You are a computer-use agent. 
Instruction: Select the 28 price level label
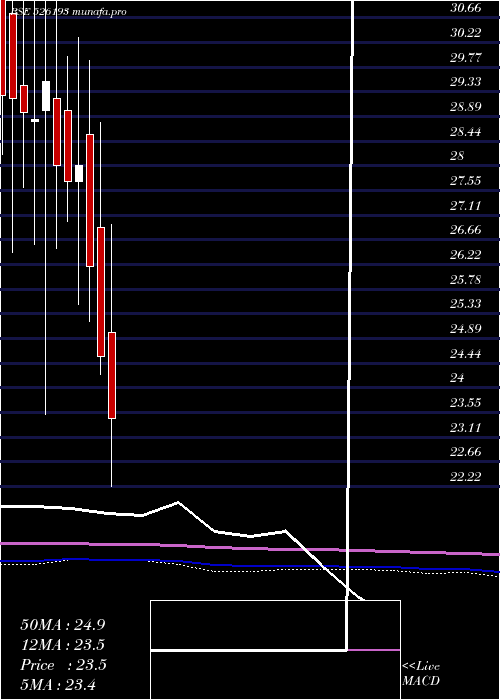[457, 156]
